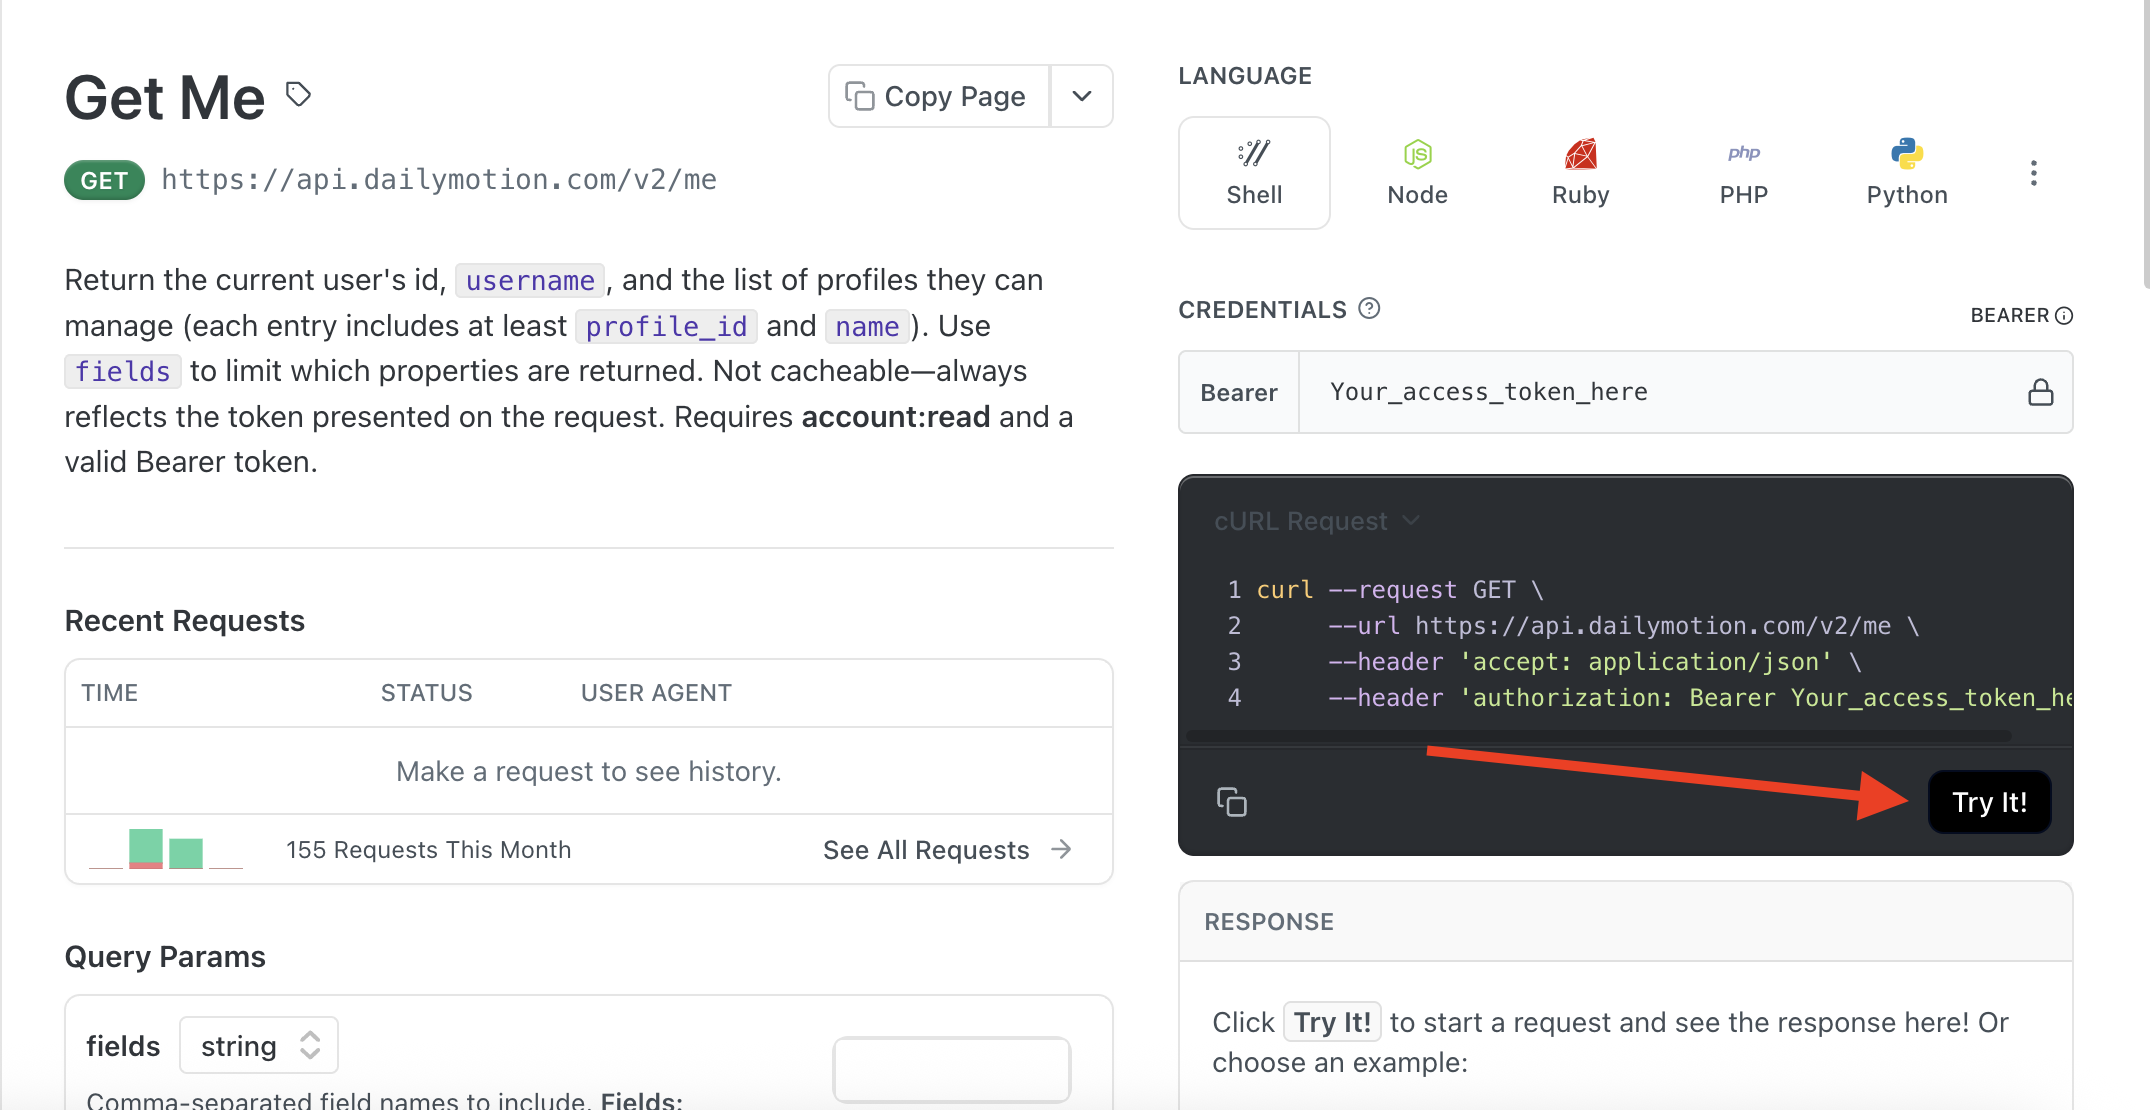Viewport: 2150px width, 1110px height.
Task: Click the name inline code term
Action: click(867, 326)
